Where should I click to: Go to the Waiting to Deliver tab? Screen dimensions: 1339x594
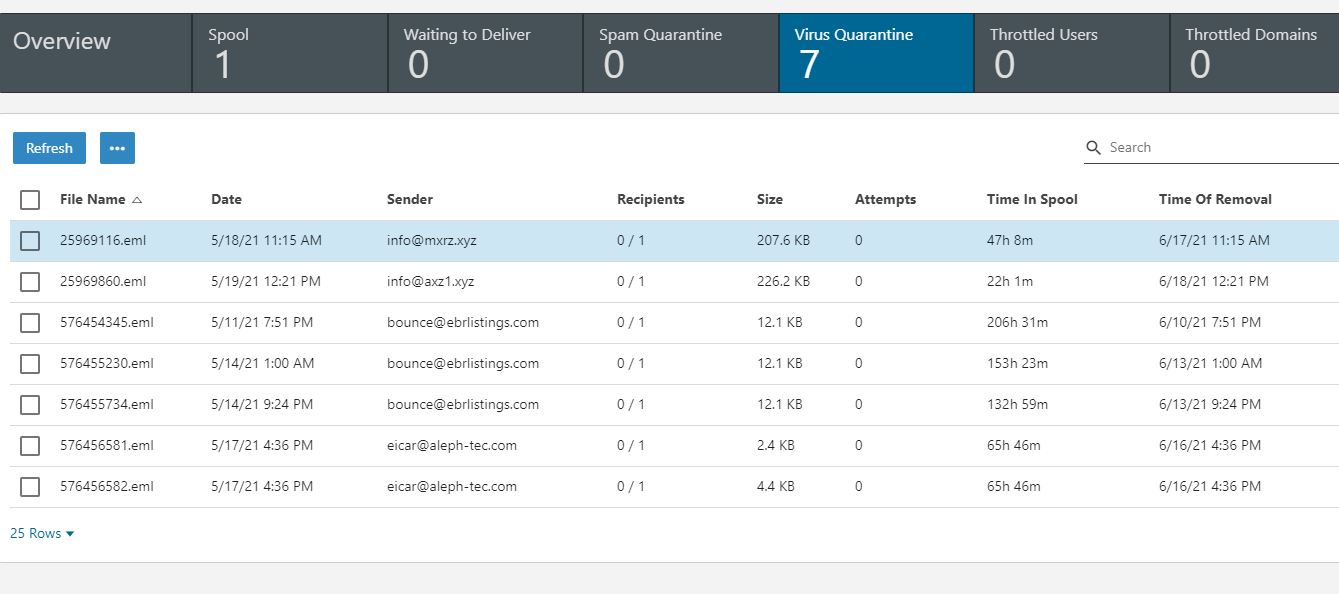pyautogui.click(x=485, y=53)
